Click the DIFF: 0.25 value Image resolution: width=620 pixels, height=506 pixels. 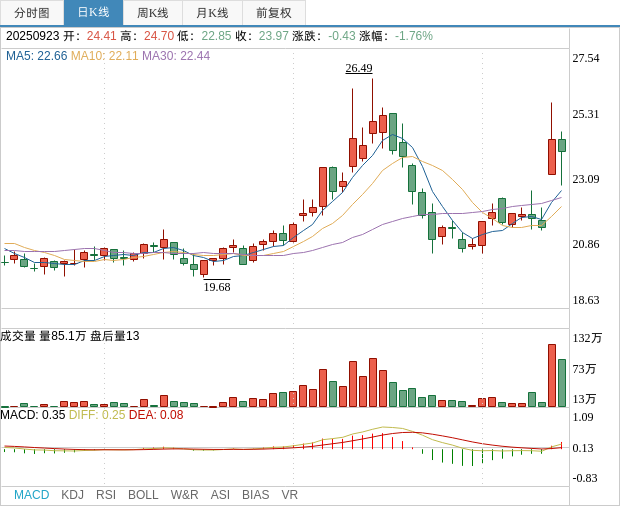97,415
